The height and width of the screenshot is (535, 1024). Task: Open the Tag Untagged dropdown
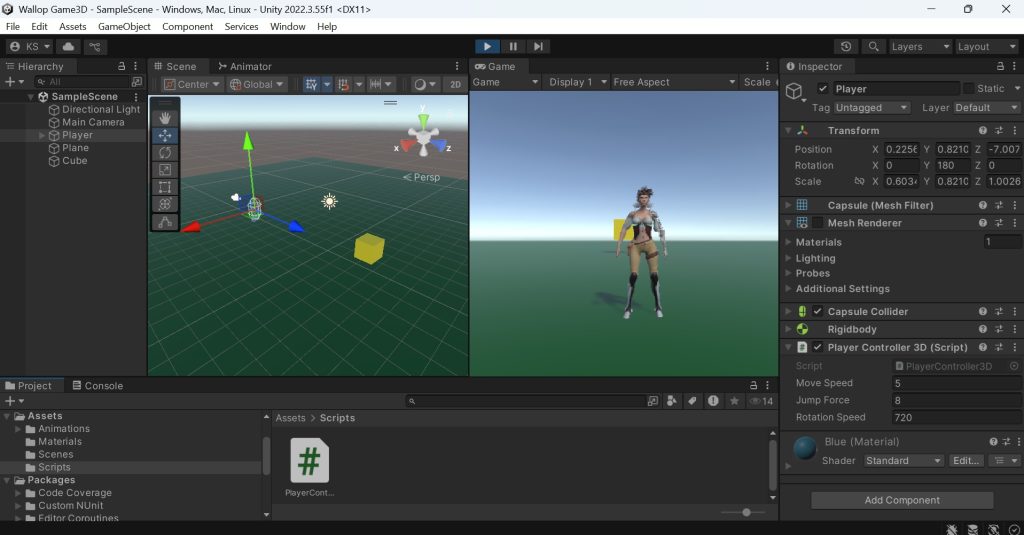click(871, 108)
